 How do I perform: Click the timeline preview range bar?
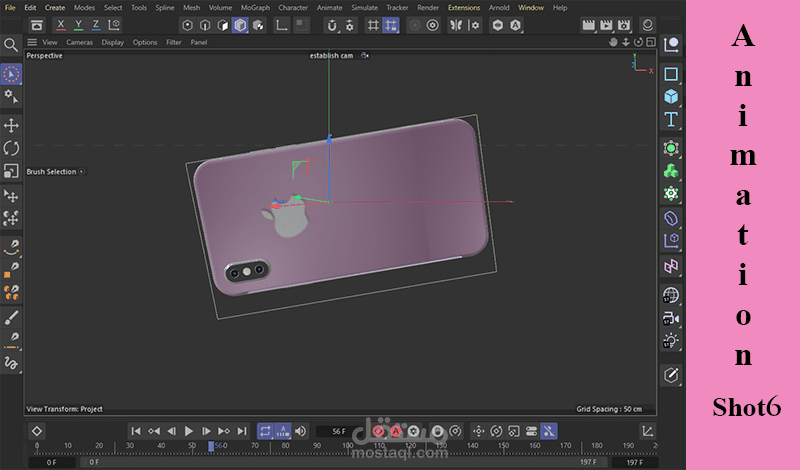(x=342, y=462)
